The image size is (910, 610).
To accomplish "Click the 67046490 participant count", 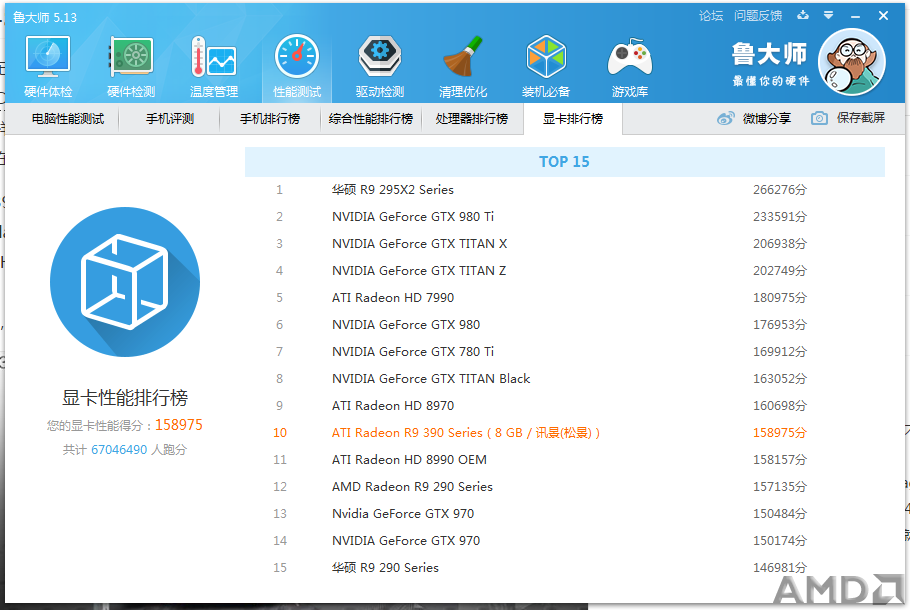I will pos(119,450).
